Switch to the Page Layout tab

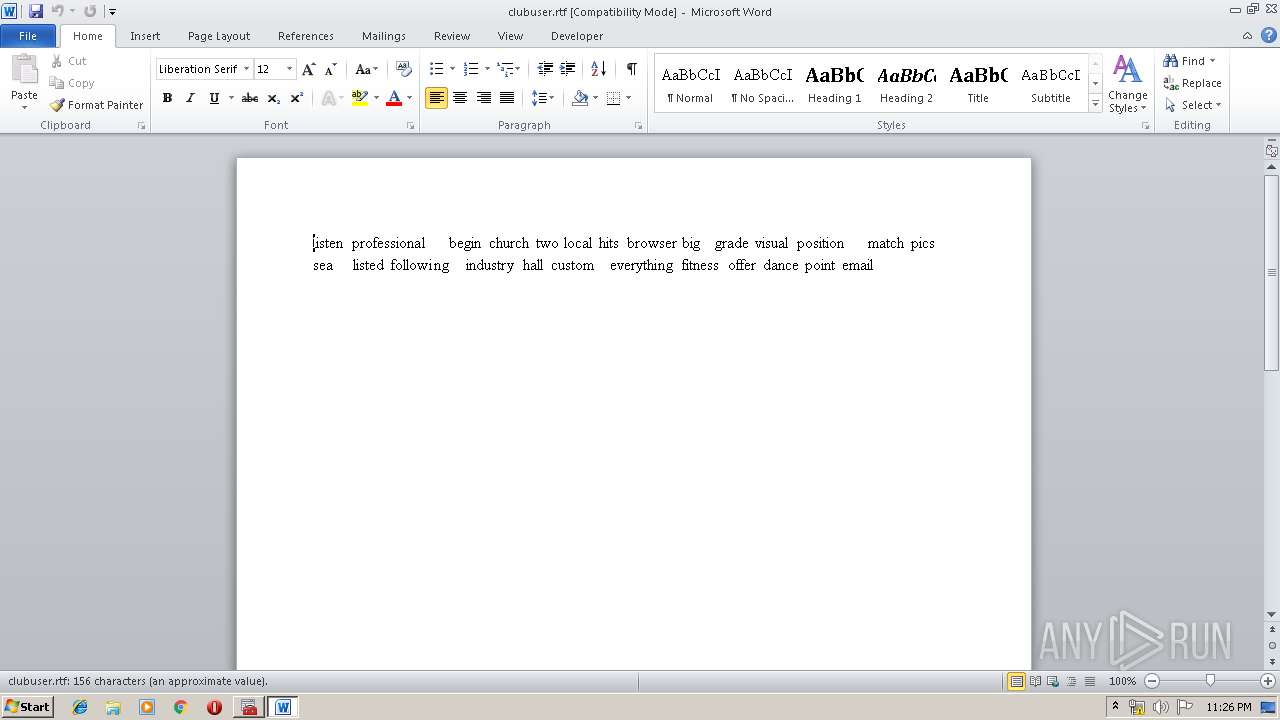pos(219,36)
